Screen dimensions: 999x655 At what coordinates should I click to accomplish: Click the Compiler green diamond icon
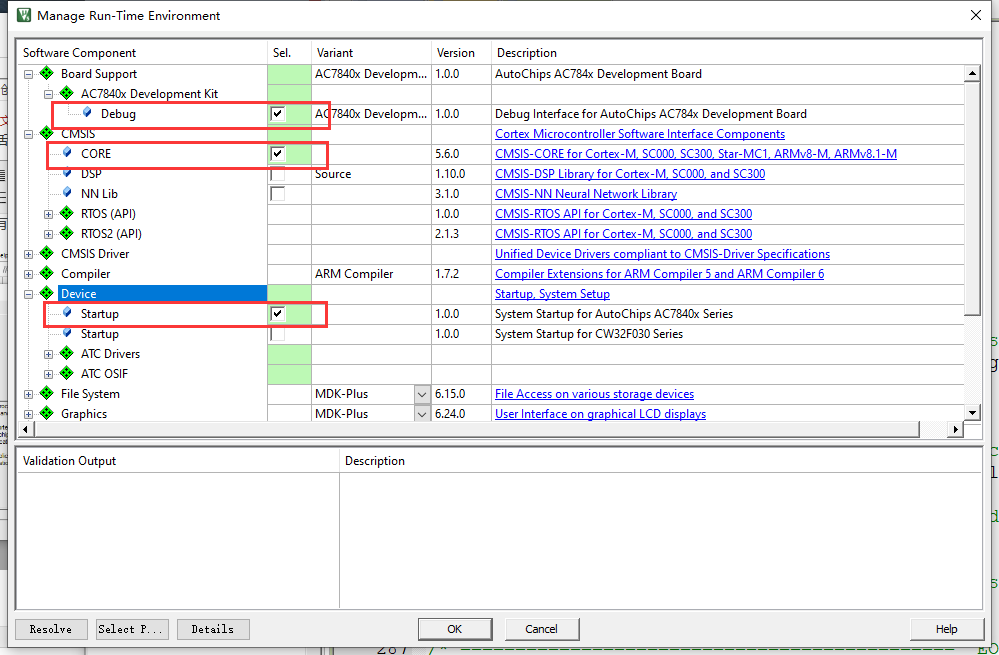click(x=47, y=273)
